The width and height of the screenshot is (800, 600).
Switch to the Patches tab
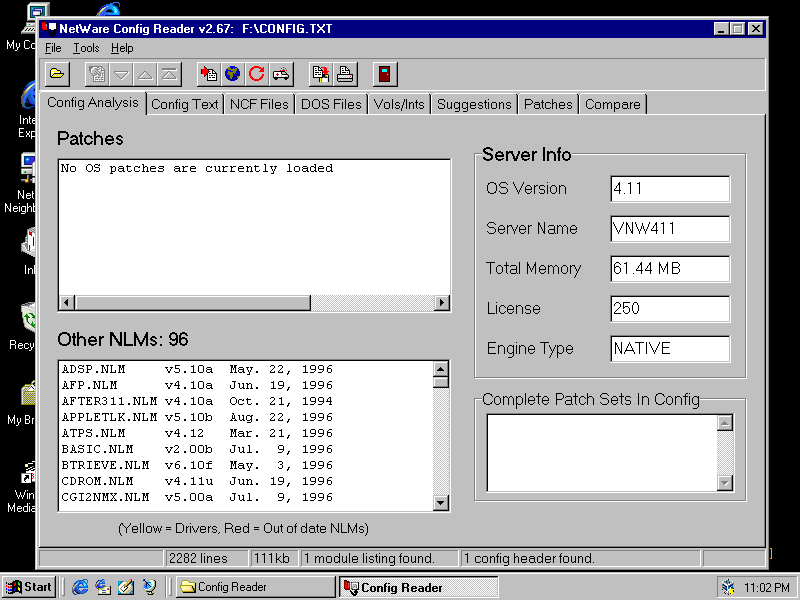(548, 104)
